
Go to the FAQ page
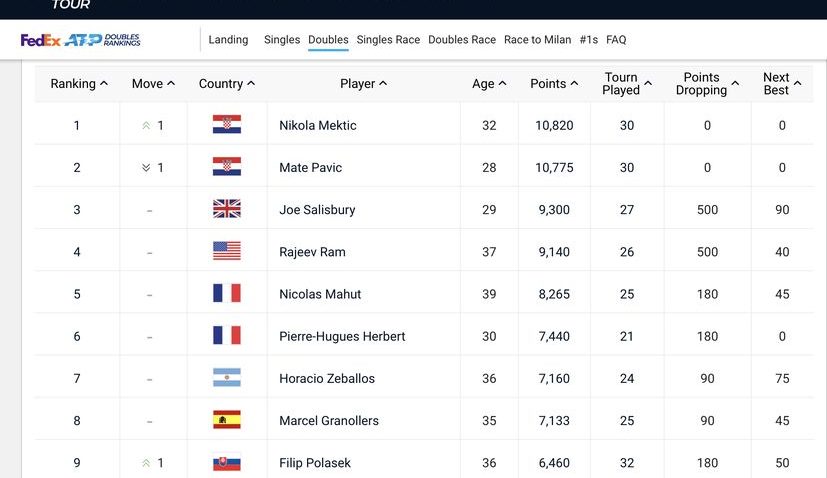(616, 40)
